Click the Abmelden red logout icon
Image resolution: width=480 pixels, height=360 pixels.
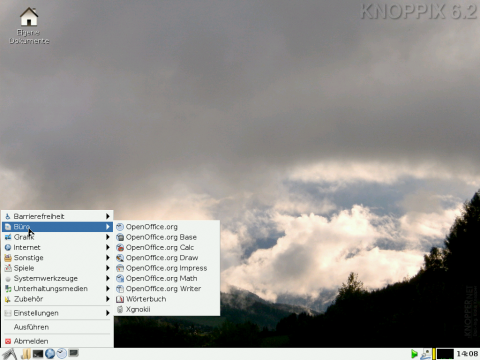coord(8,341)
